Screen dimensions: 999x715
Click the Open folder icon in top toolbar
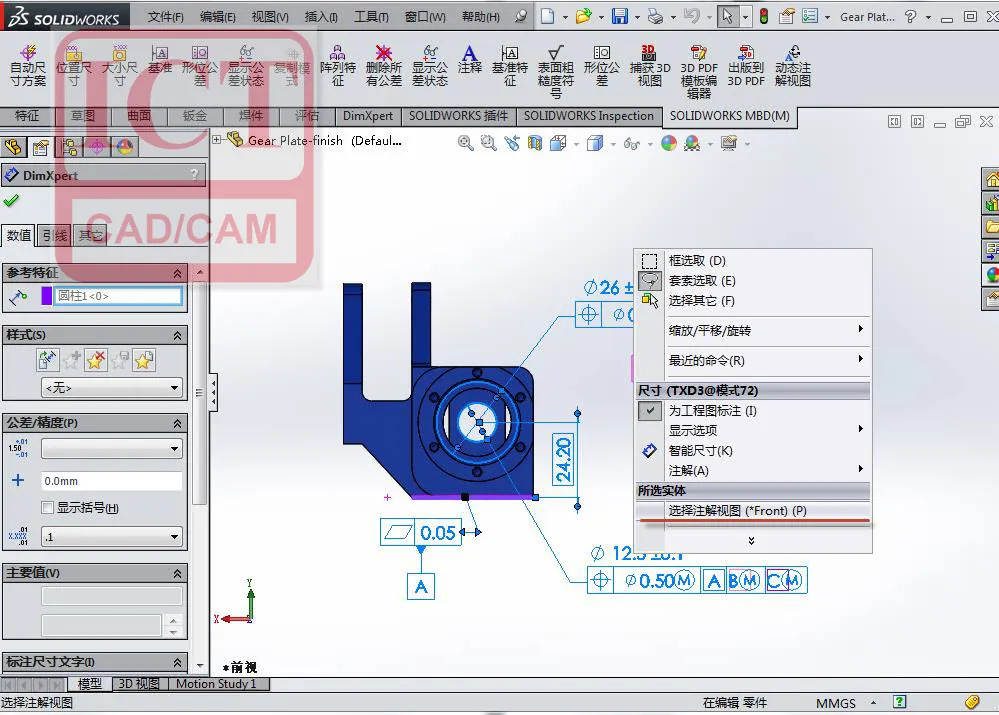click(583, 17)
